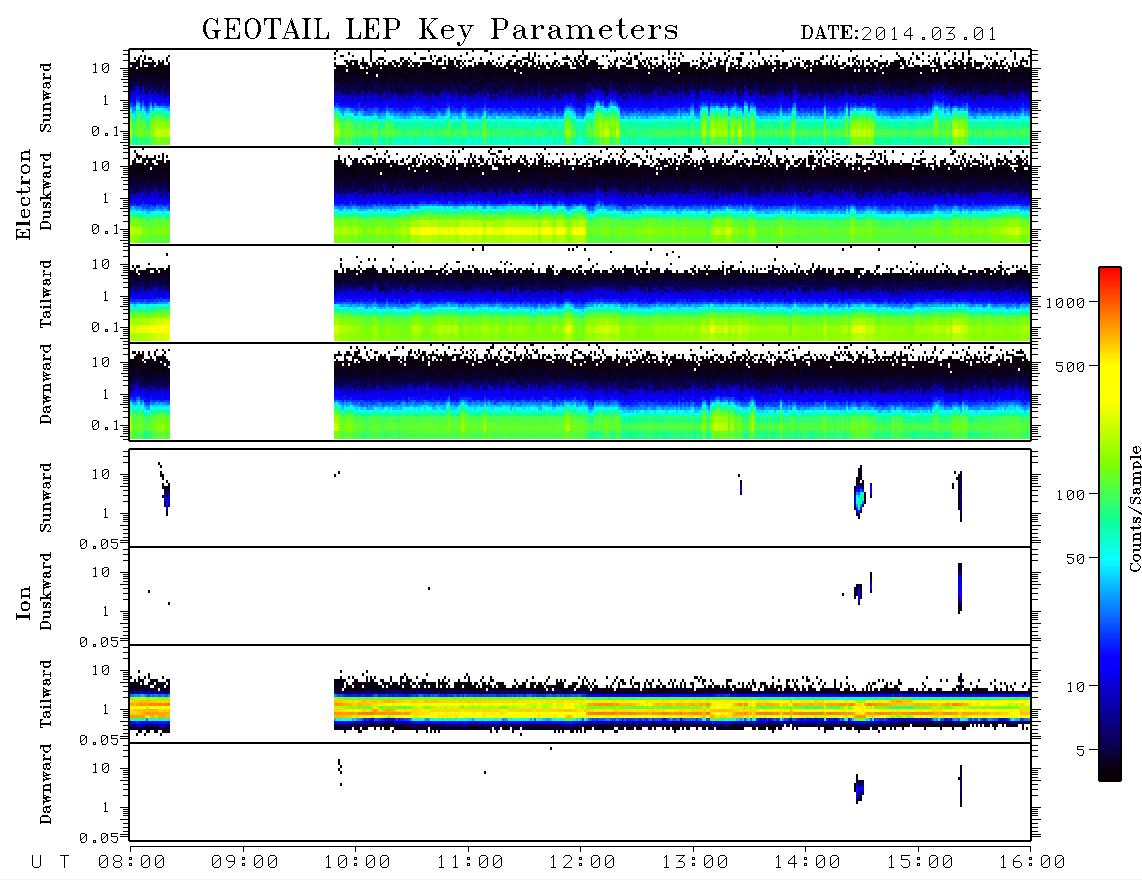This screenshot has width=1142, height=880.
Task: Pick the Ion Tailward panel label
Action: (x=46, y=694)
